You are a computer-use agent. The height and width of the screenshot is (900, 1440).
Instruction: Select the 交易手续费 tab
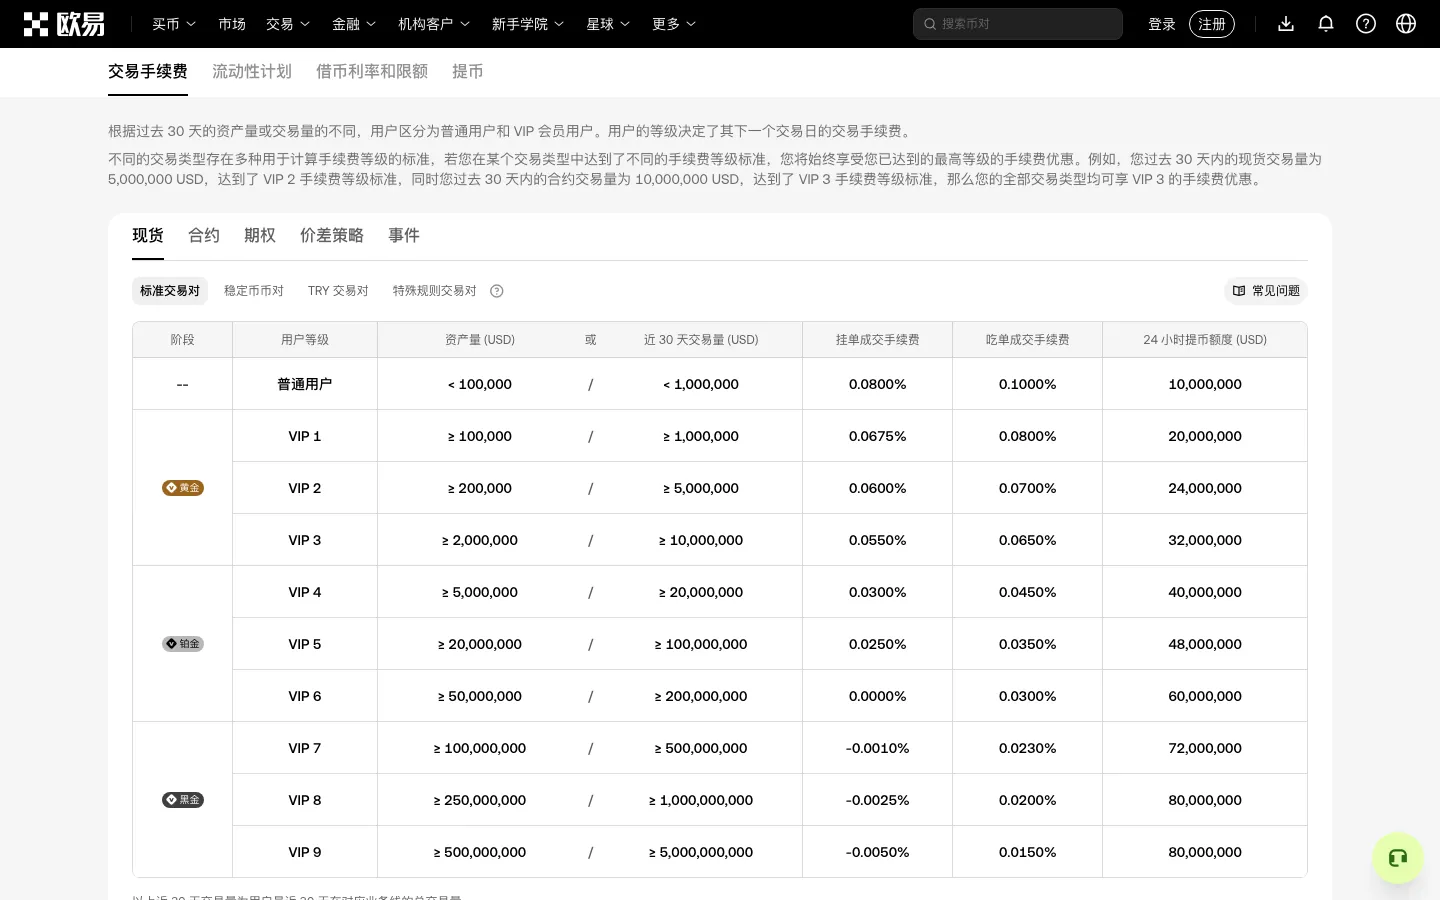148,72
